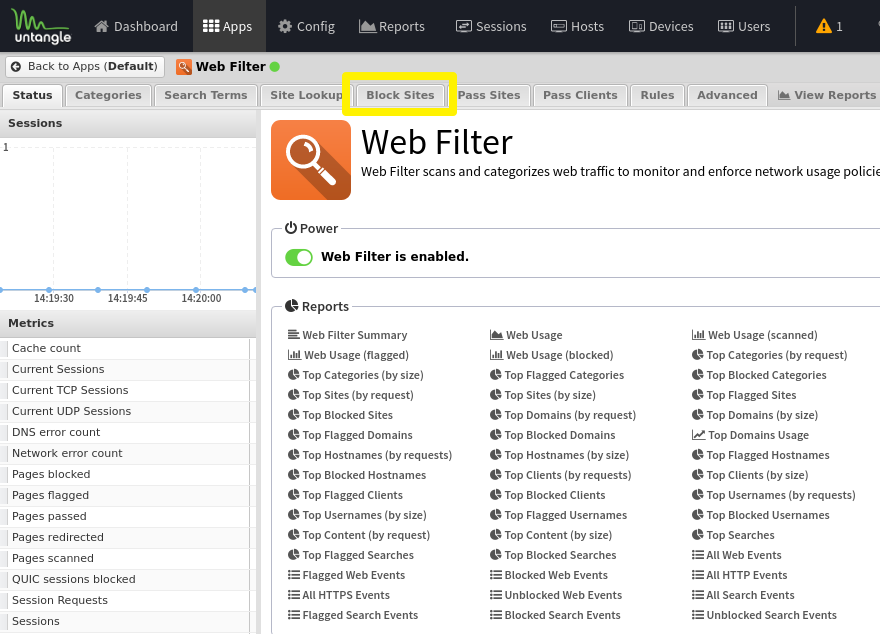Open the Apps section
Viewport: 880px width, 634px height.
227,26
